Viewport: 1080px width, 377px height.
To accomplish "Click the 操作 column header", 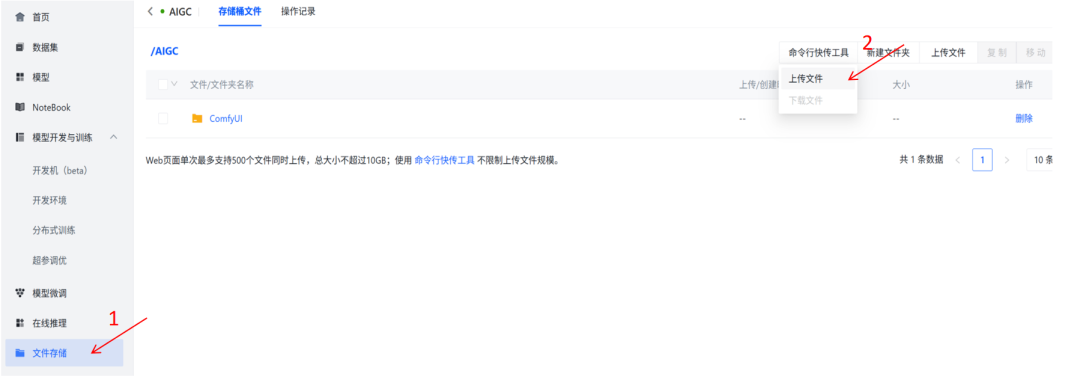I will coord(1024,84).
